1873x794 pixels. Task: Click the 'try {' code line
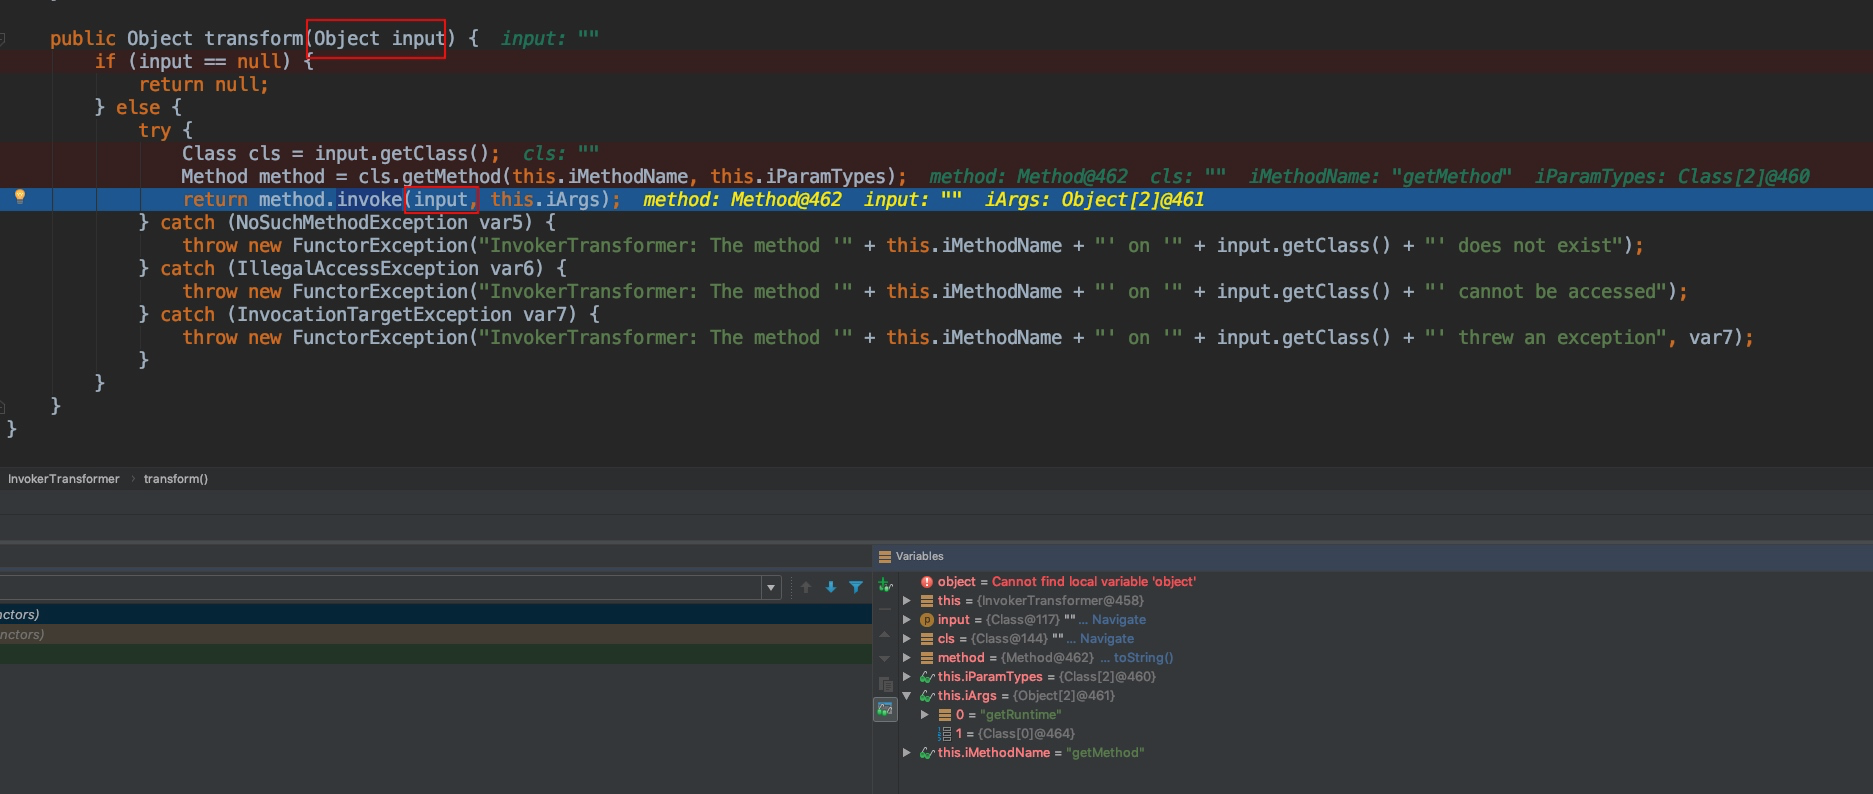tap(166, 131)
